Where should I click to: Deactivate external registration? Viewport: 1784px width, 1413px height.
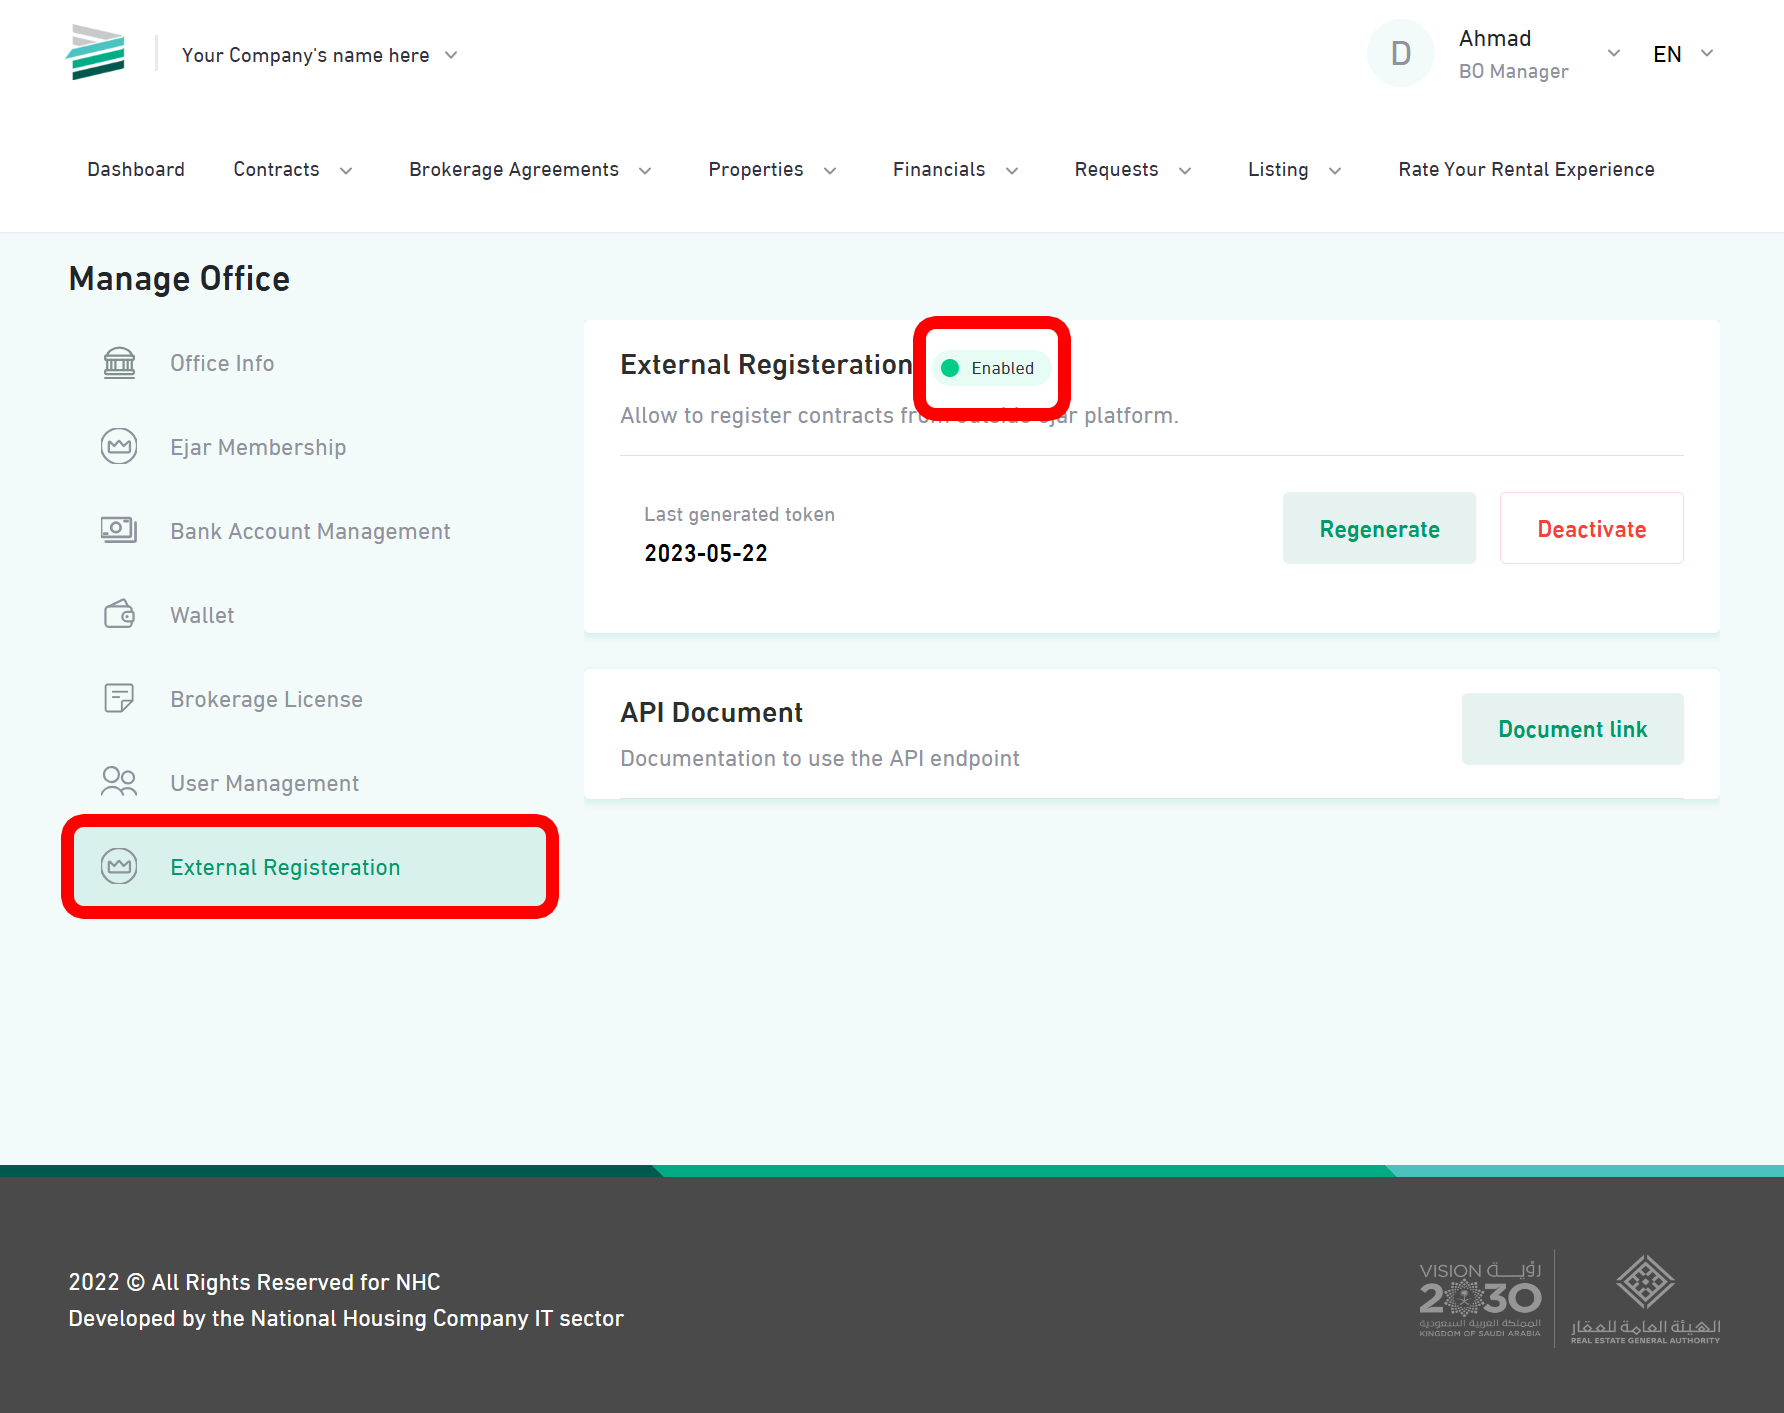(1591, 528)
